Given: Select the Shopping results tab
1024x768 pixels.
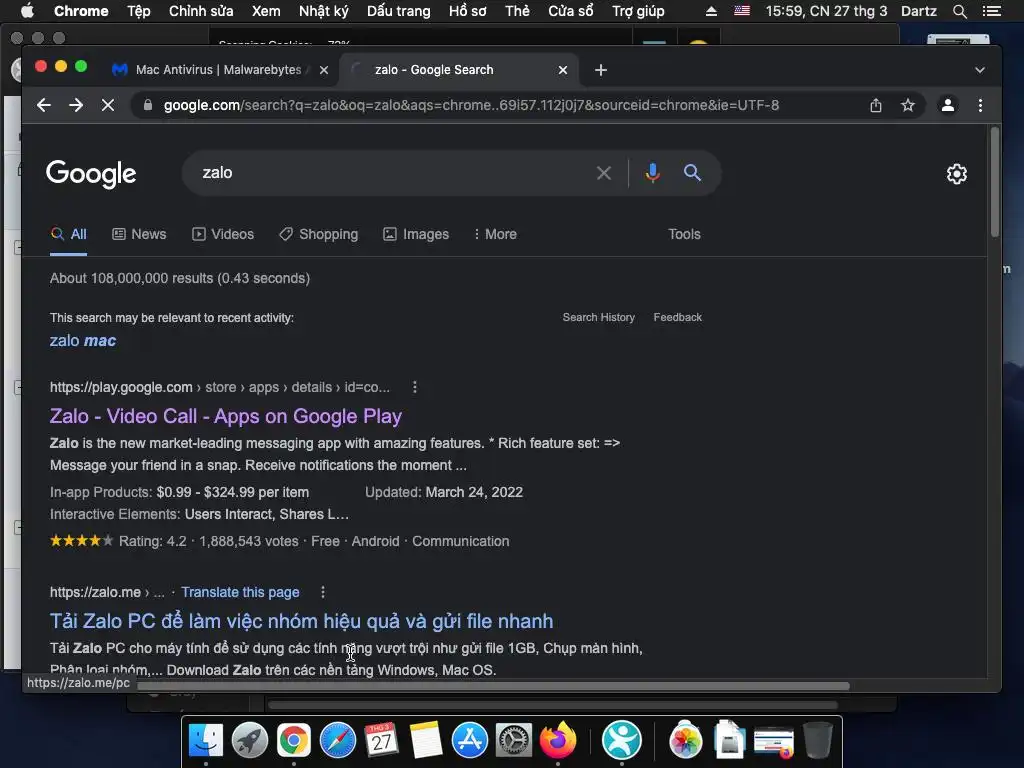Looking at the screenshot, I should 319,234.
